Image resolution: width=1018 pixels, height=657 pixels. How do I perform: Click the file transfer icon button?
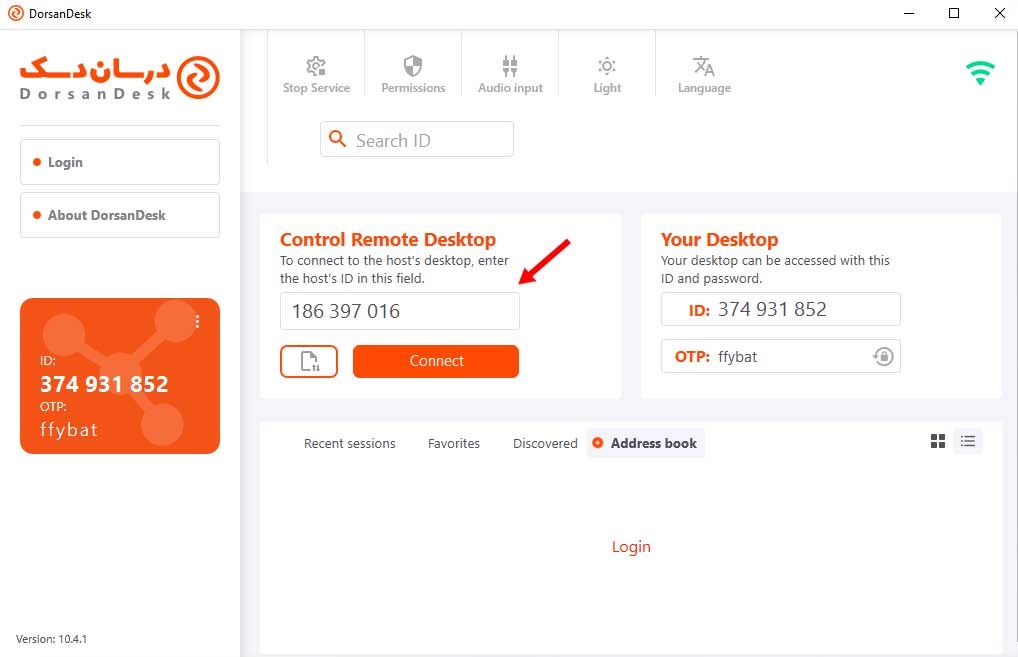click(309, 361)
